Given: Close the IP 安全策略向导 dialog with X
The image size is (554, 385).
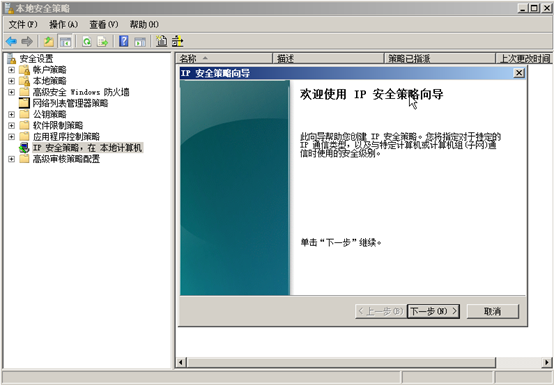Looking at the screenshot, I should point(519,73).
